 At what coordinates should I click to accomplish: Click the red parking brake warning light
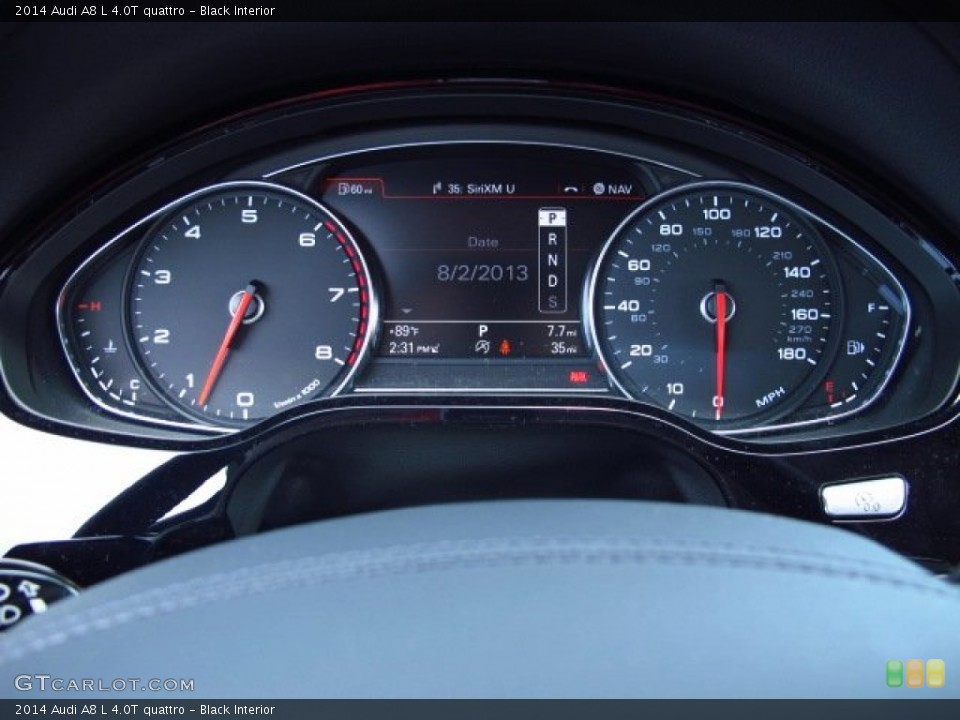pyautogui.click(x=578, y=377)
